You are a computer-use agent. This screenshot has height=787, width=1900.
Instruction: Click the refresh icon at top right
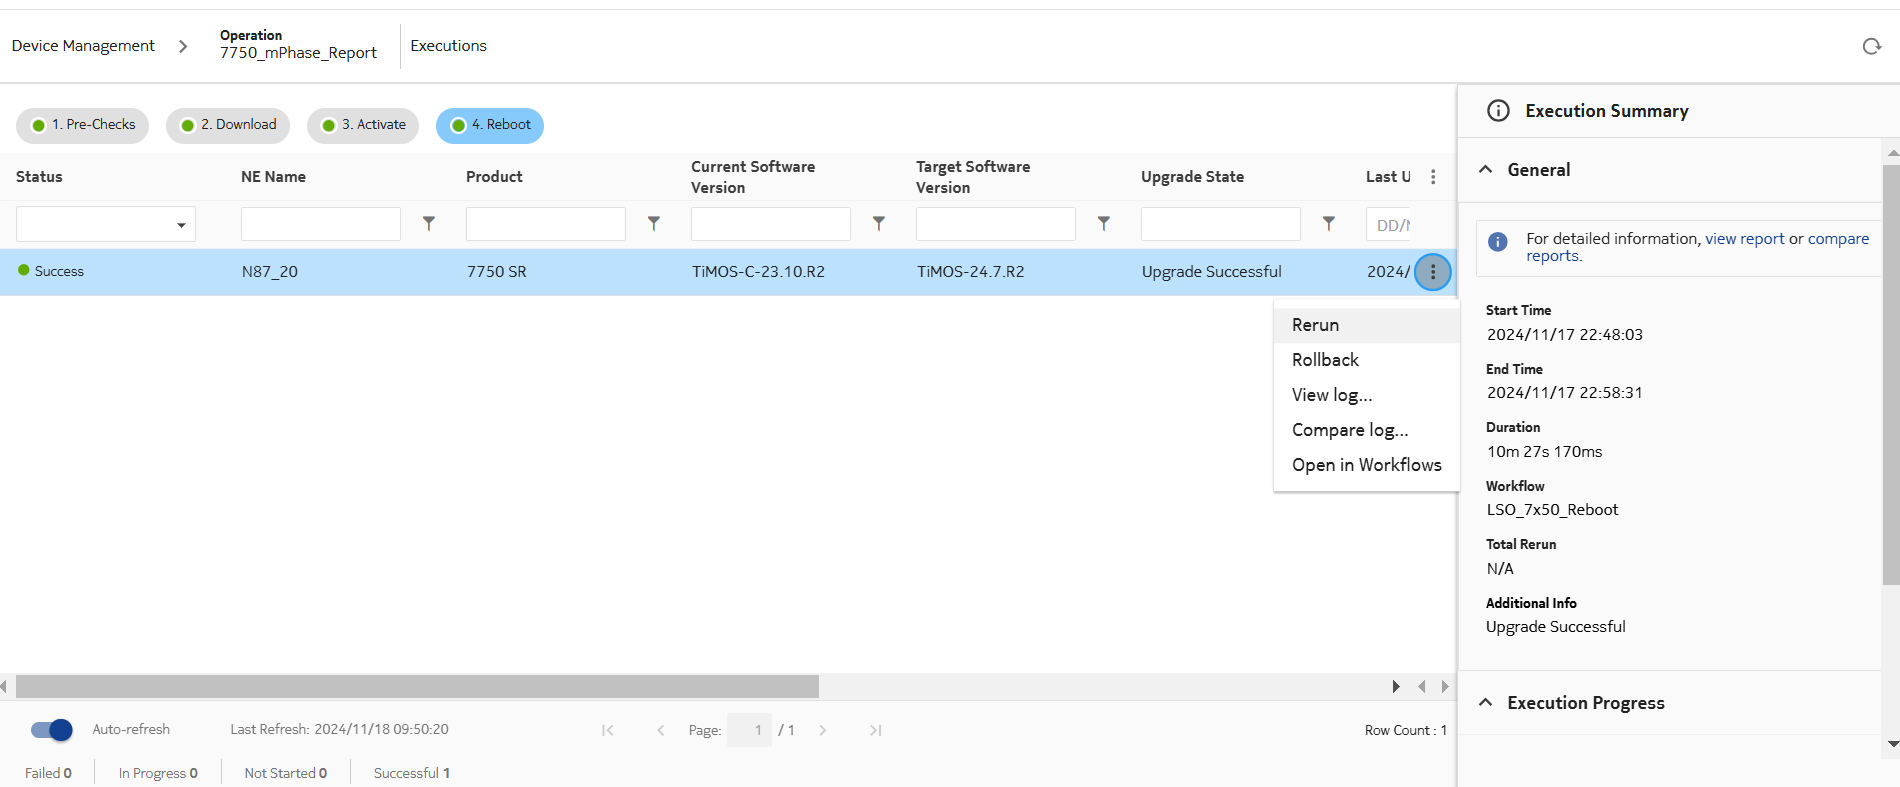1871,46
